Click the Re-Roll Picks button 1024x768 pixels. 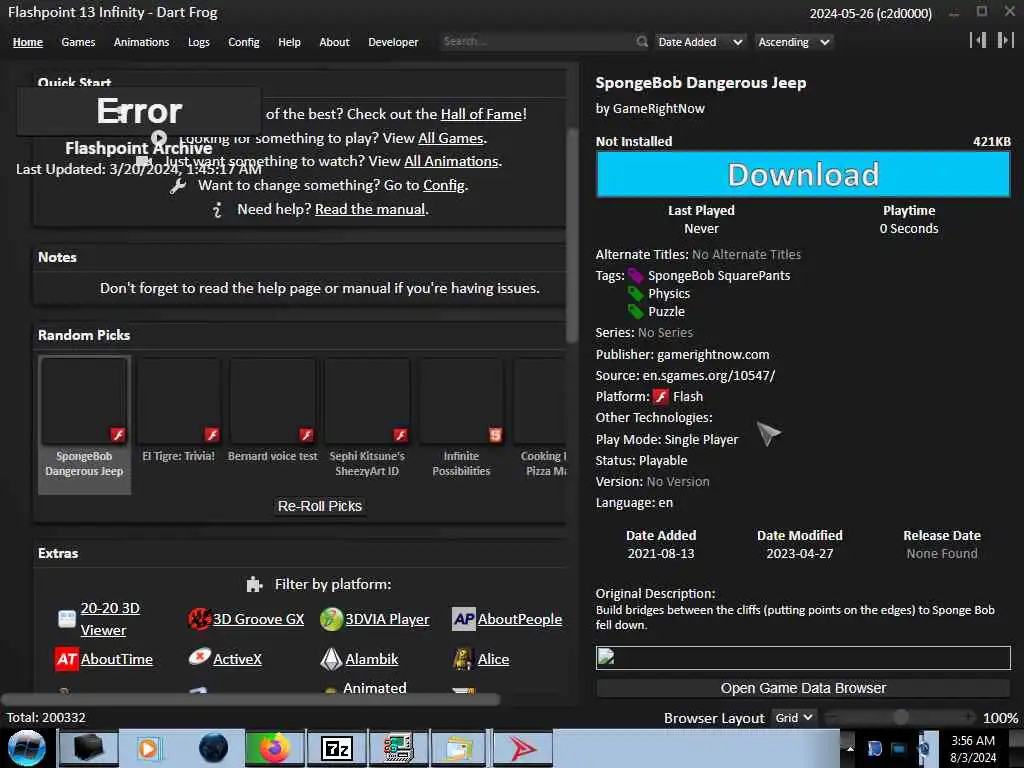(319, 506)
